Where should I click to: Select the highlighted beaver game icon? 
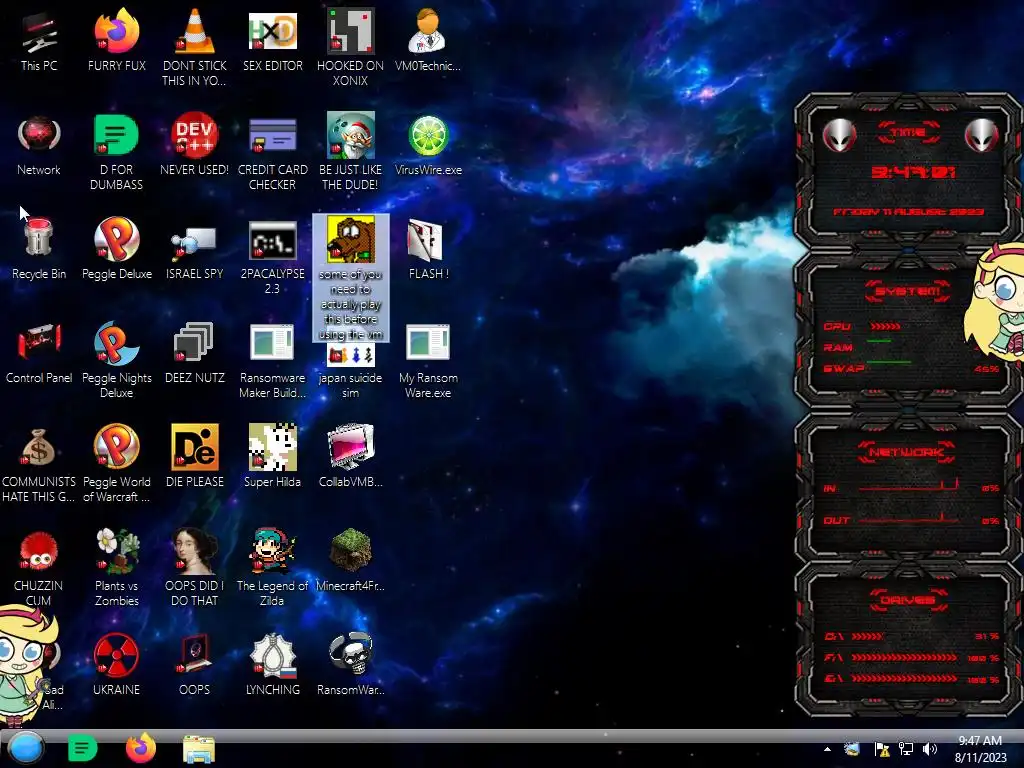point(351,240)
